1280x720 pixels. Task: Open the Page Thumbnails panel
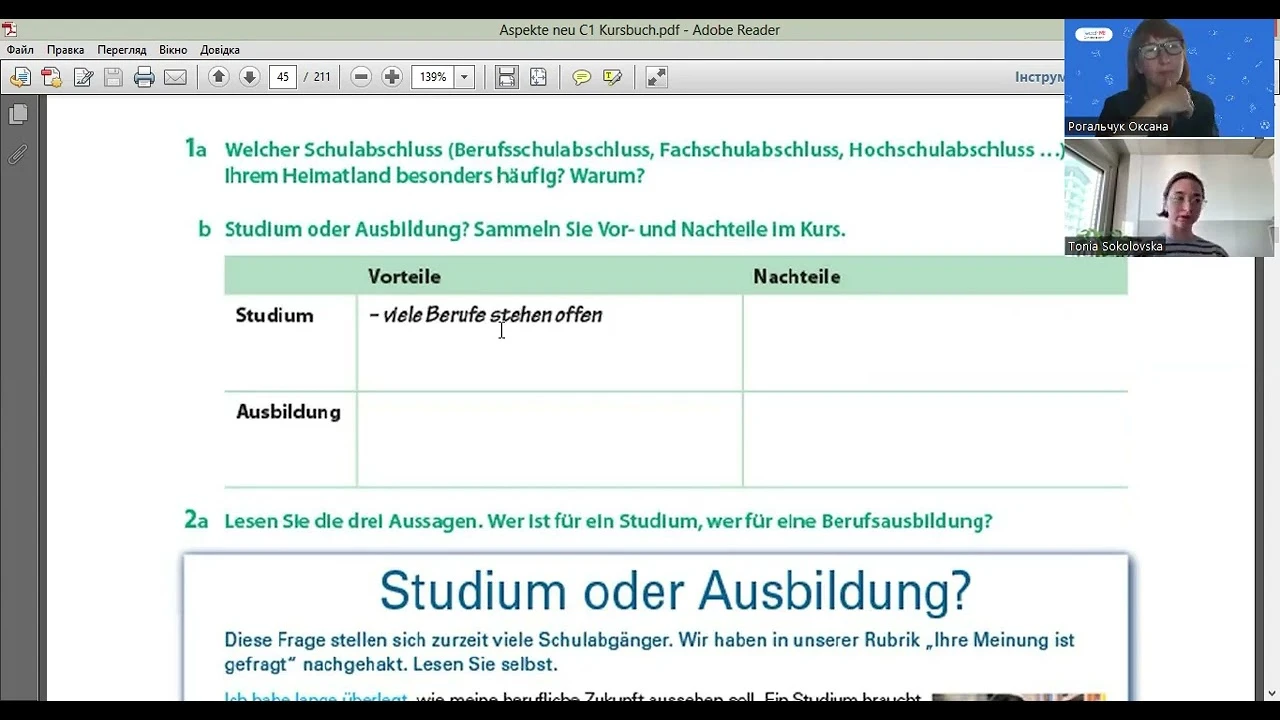[18, 115]
